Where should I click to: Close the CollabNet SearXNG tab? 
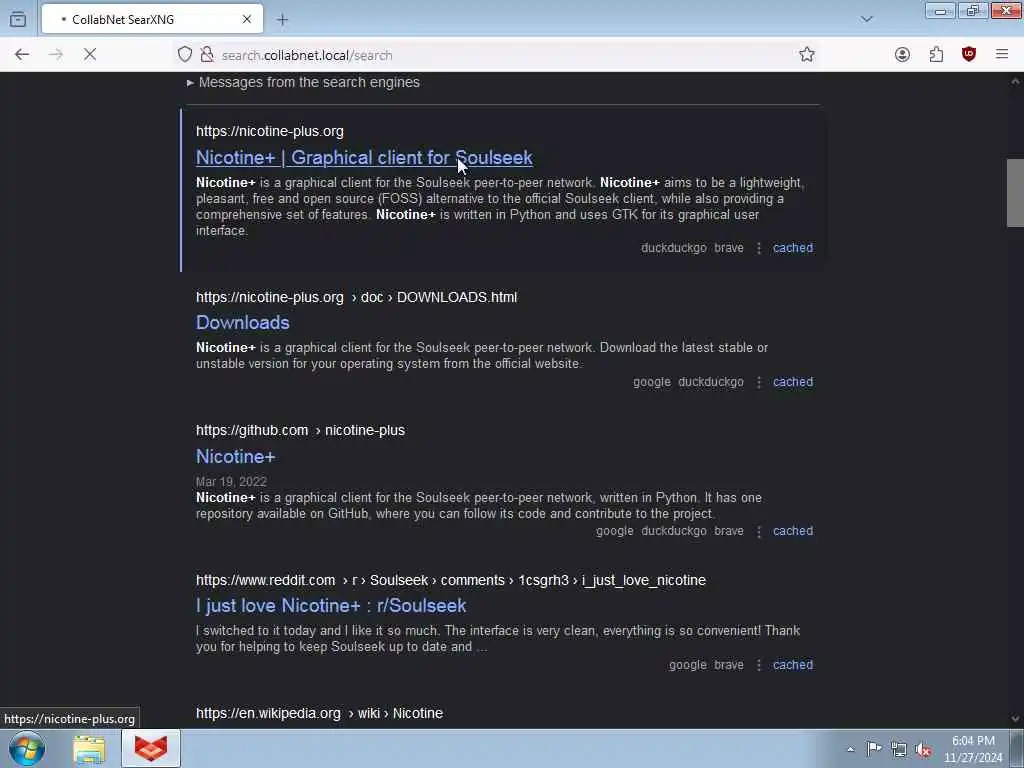[x=247, y=20]
